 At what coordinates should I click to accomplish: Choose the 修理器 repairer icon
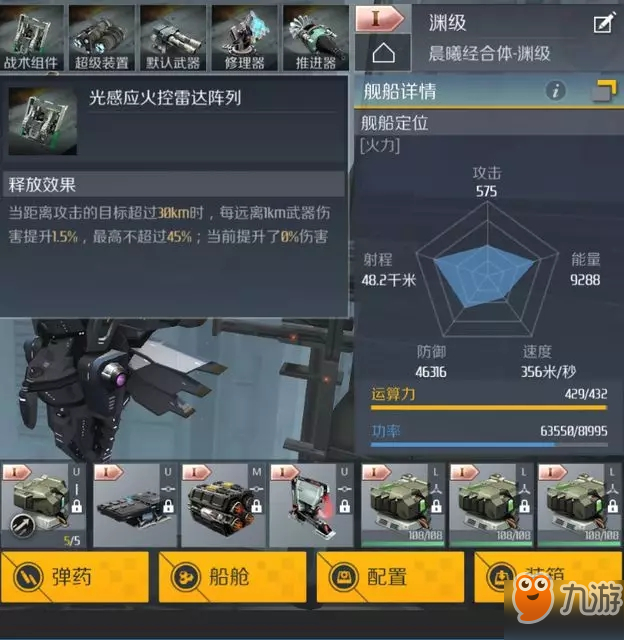click(244, 38)
